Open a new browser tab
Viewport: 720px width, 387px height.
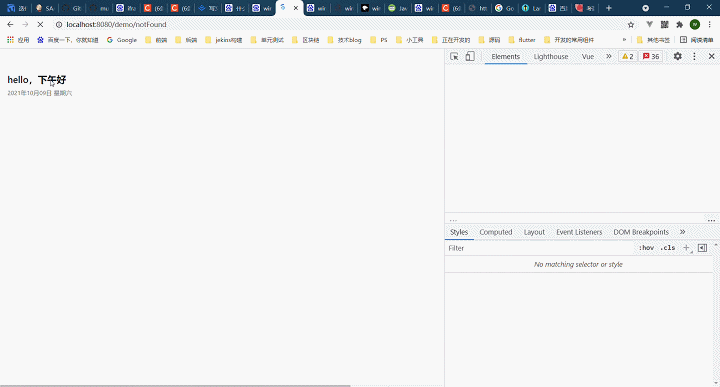pos(609,8)
